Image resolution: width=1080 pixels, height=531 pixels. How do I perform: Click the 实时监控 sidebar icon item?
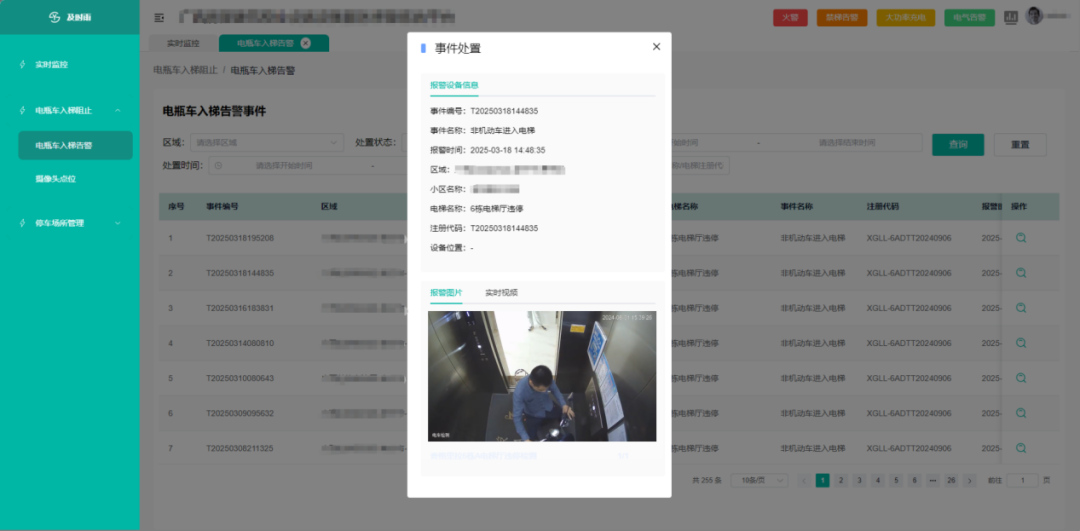coord(51,65)
